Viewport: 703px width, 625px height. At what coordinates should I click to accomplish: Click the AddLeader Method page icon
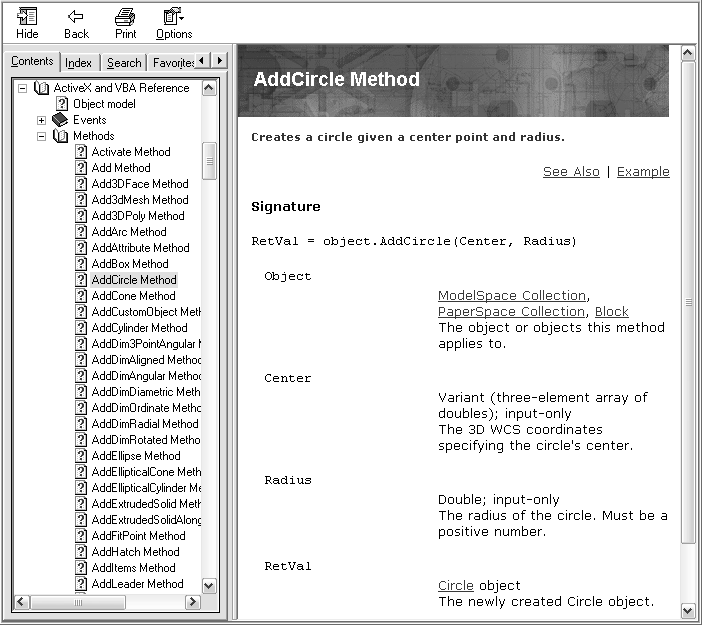coord(81,584)
